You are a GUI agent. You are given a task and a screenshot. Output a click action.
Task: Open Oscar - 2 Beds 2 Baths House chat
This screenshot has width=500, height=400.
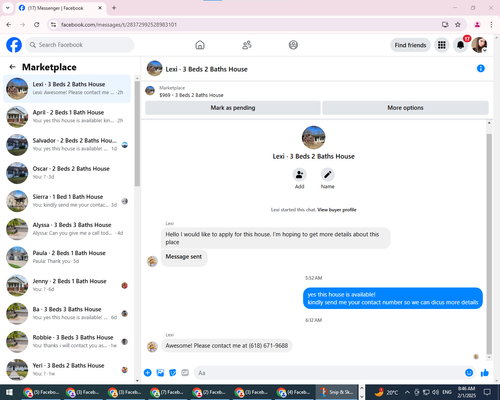click(67, 173)
